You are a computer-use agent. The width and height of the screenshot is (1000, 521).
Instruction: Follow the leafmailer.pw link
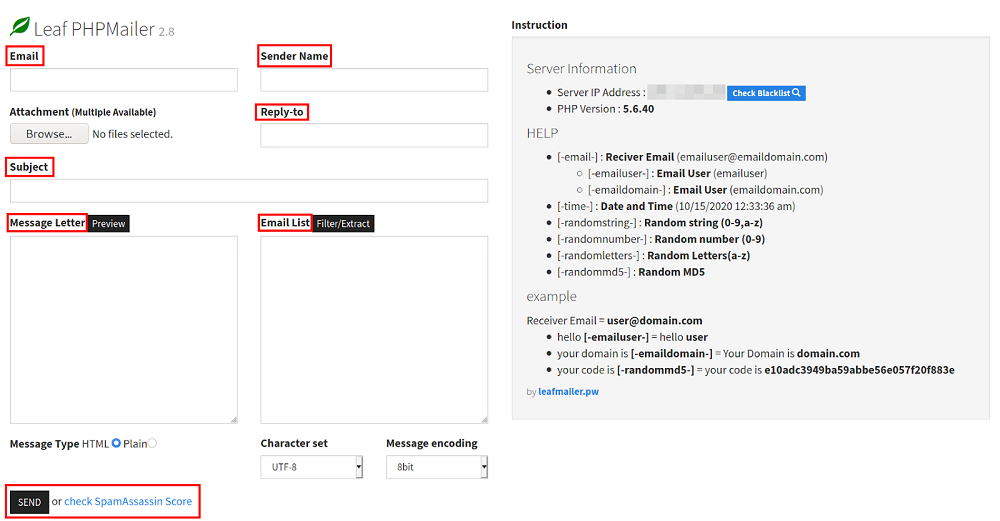(569, 391)
